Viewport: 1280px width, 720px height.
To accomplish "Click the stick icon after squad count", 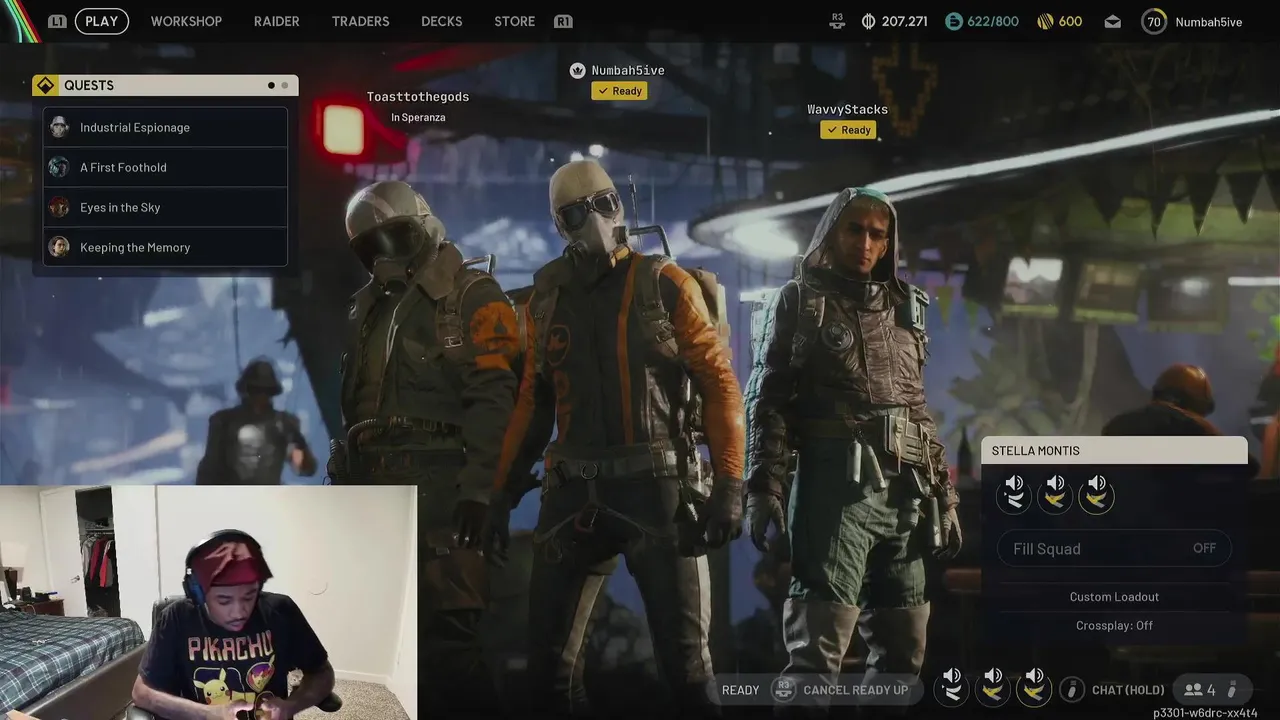I will pos(1232,690).
